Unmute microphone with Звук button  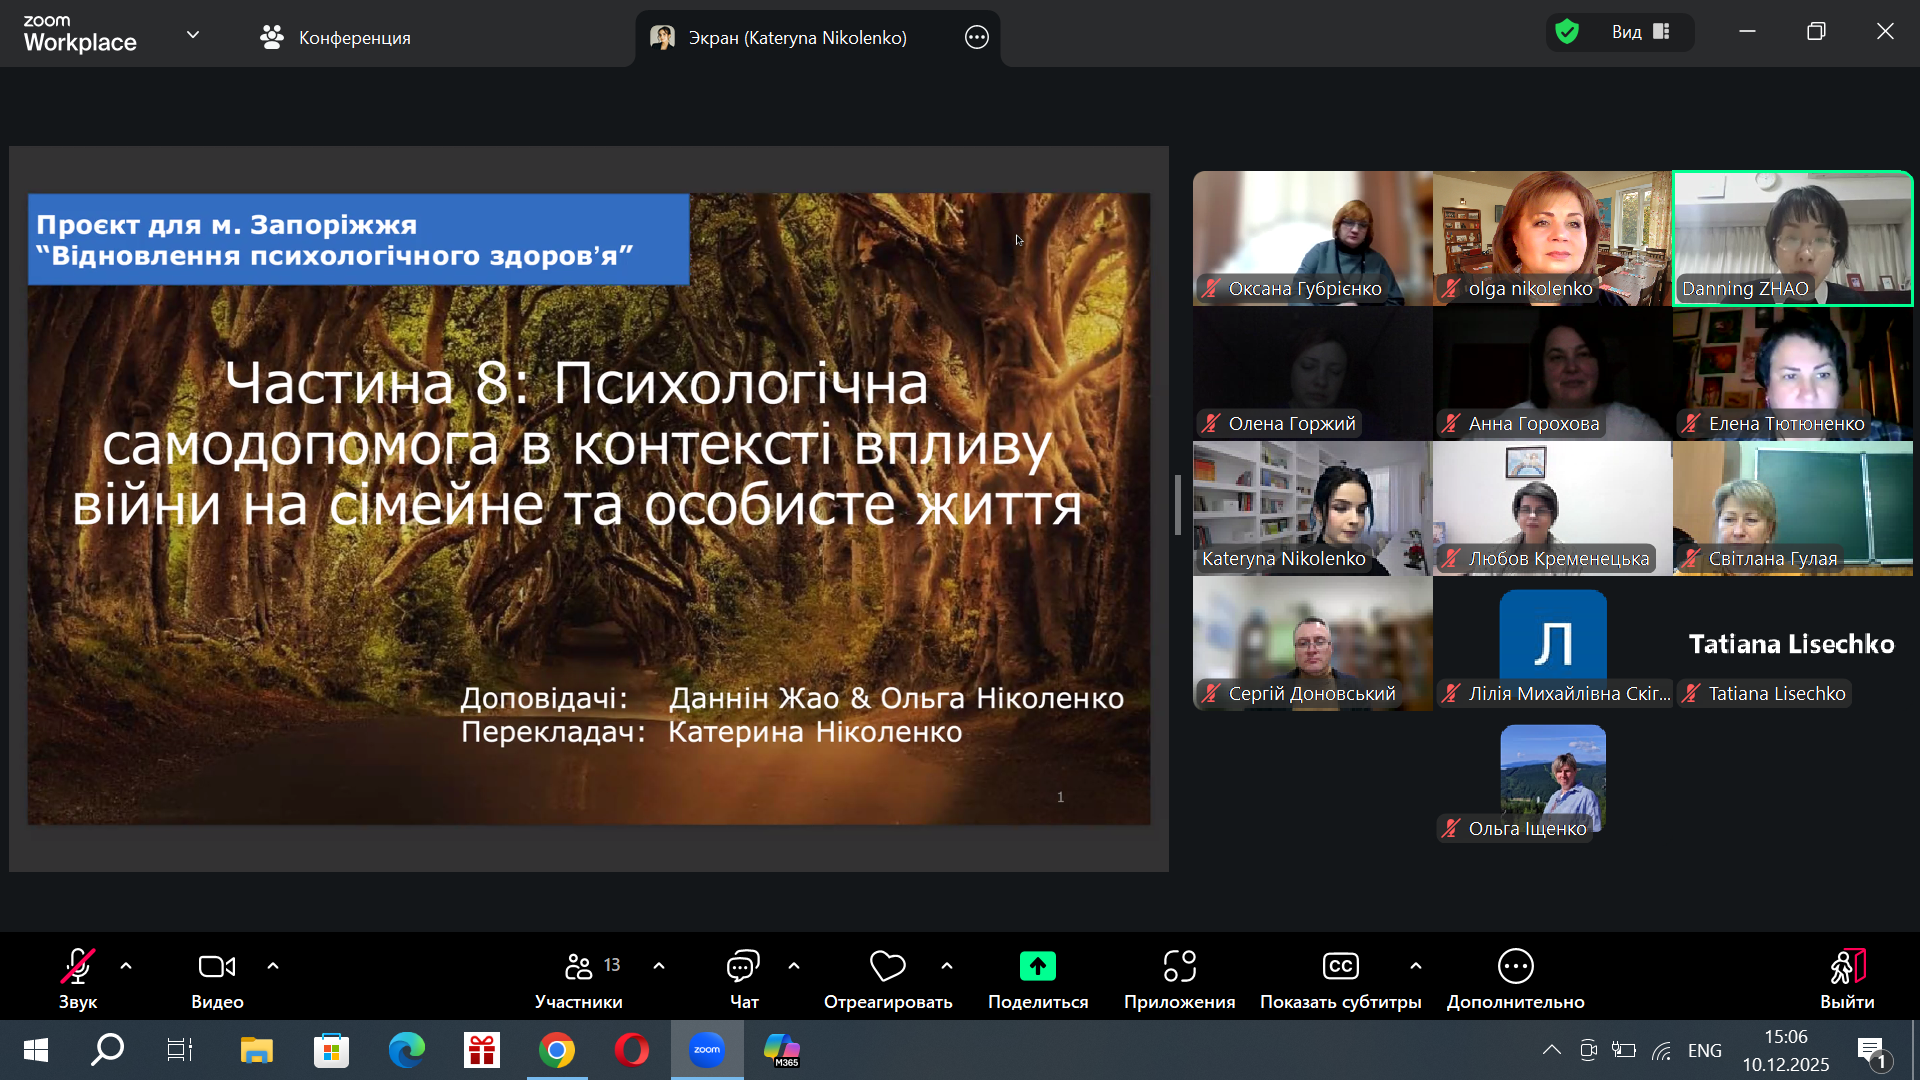[x=77, y=966]
